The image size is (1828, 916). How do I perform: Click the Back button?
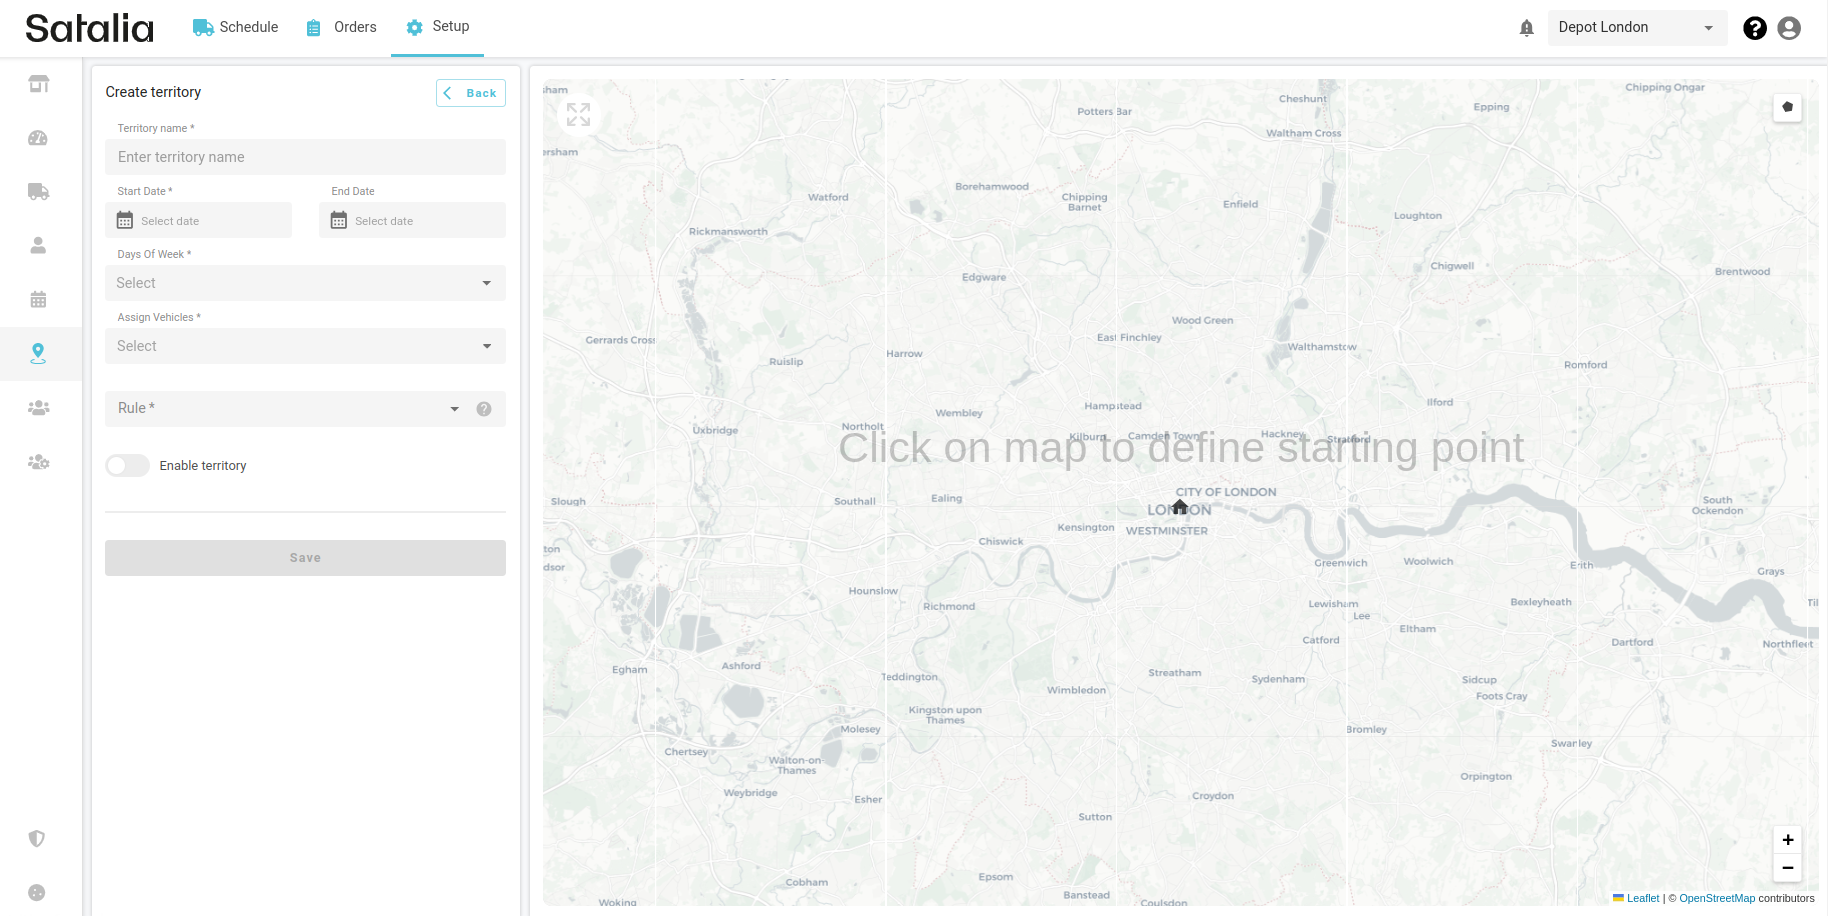[x=471, y=93]
